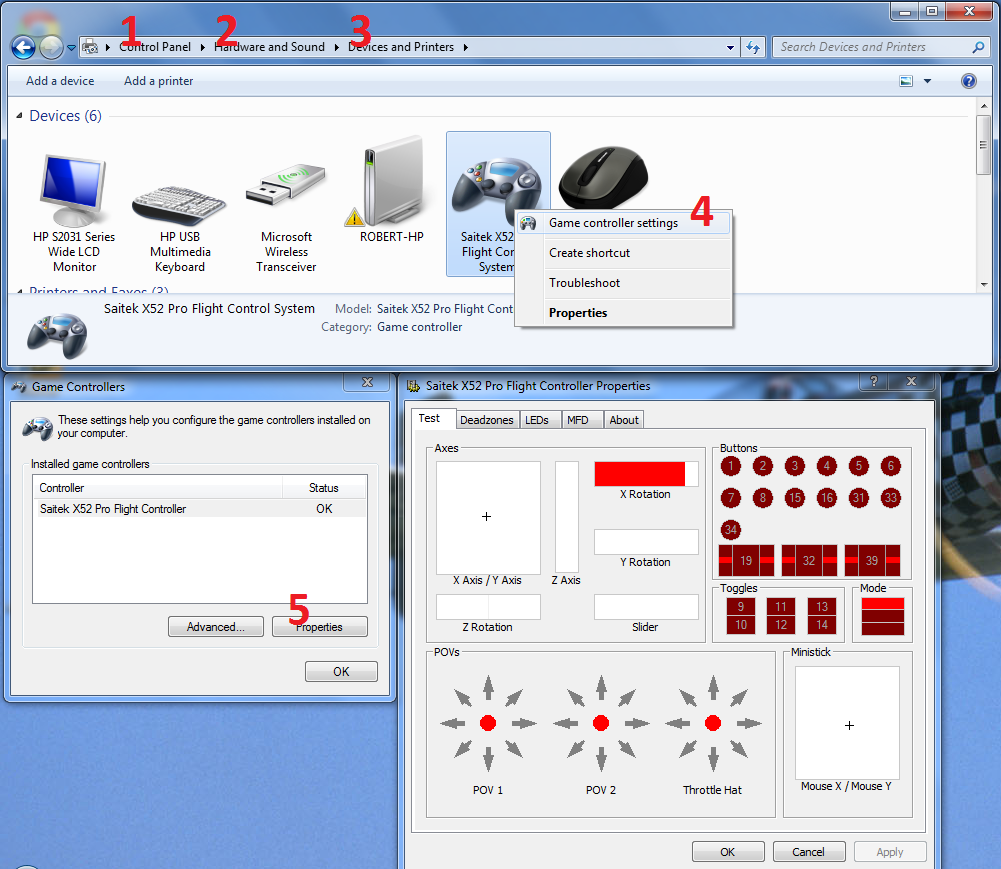Expand the chevron before Control Panel breadcrumb

108,47
